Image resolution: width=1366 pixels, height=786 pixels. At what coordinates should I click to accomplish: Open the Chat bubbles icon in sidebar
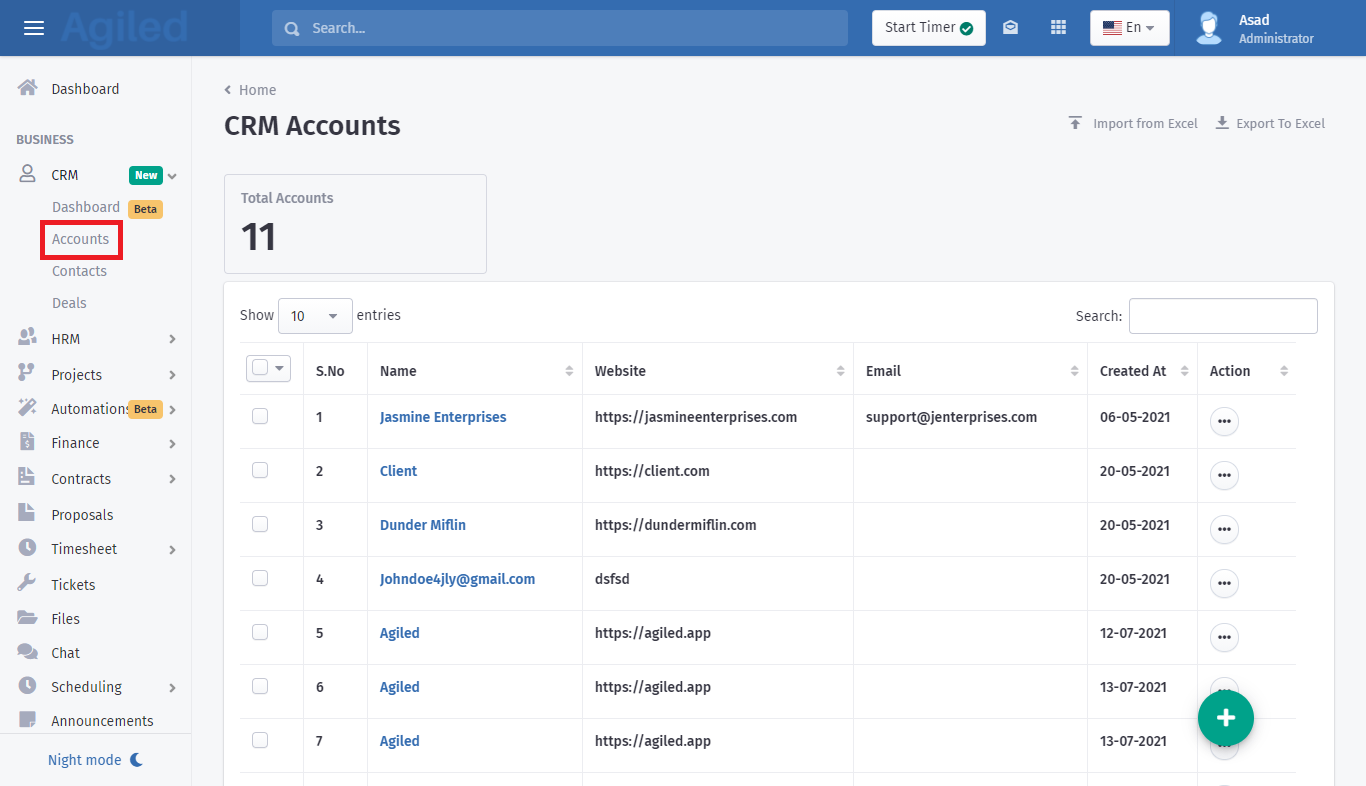(x=28, y=652)
